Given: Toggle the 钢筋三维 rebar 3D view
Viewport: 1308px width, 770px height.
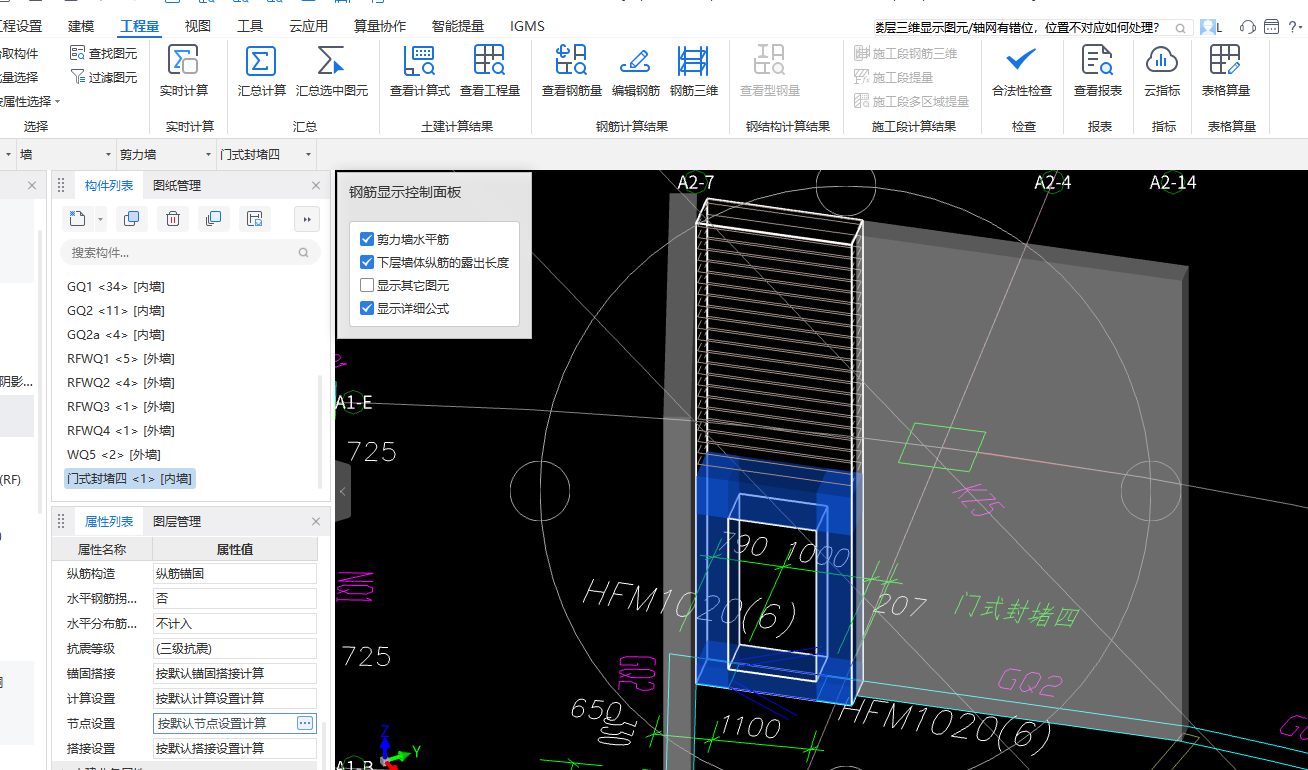Looking at the screenshot, I should click(694, 71).
